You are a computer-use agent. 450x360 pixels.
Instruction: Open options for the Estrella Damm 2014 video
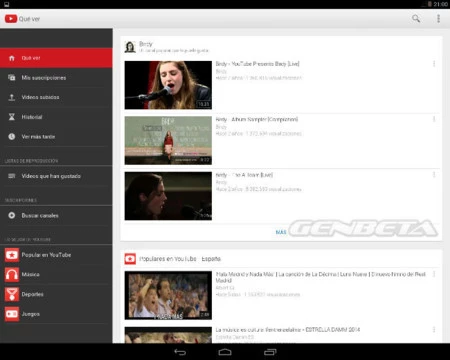[434, 330]
